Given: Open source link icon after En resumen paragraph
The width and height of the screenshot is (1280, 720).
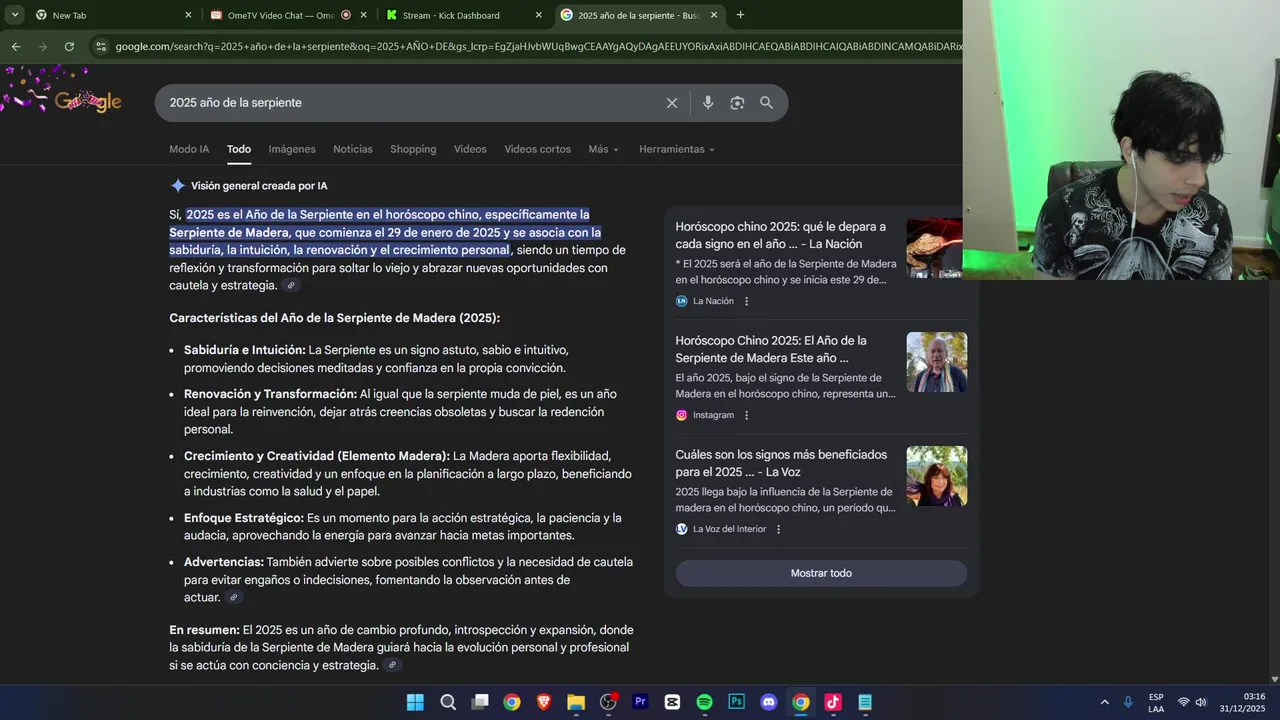Looking at the screenshot, I should [x=392, y=666].
